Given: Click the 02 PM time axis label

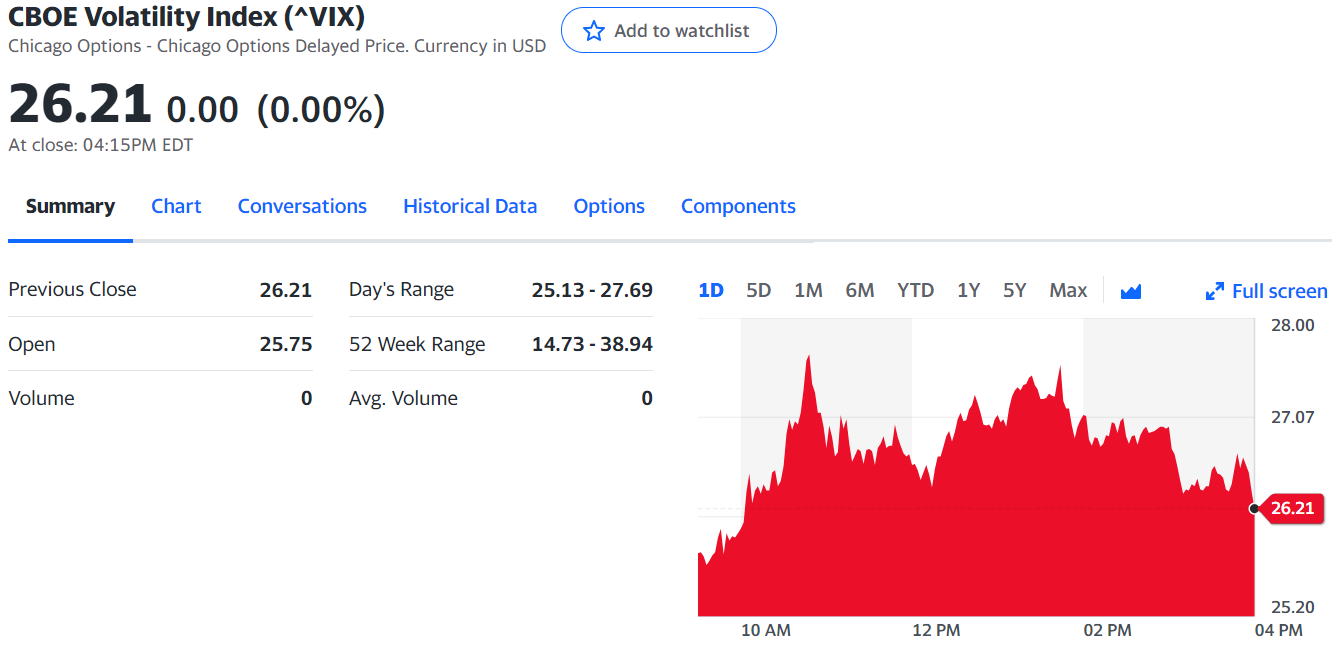Looking at the screenshot, I should pyautogui.click(x=1107, y=630).
